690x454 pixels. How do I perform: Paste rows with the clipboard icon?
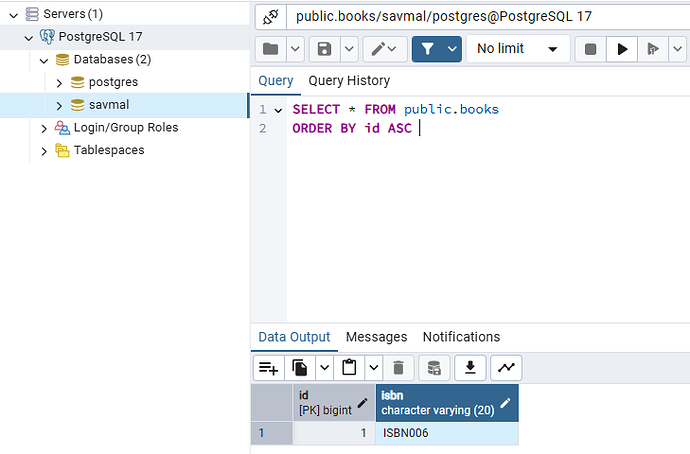tap(349, 368)
